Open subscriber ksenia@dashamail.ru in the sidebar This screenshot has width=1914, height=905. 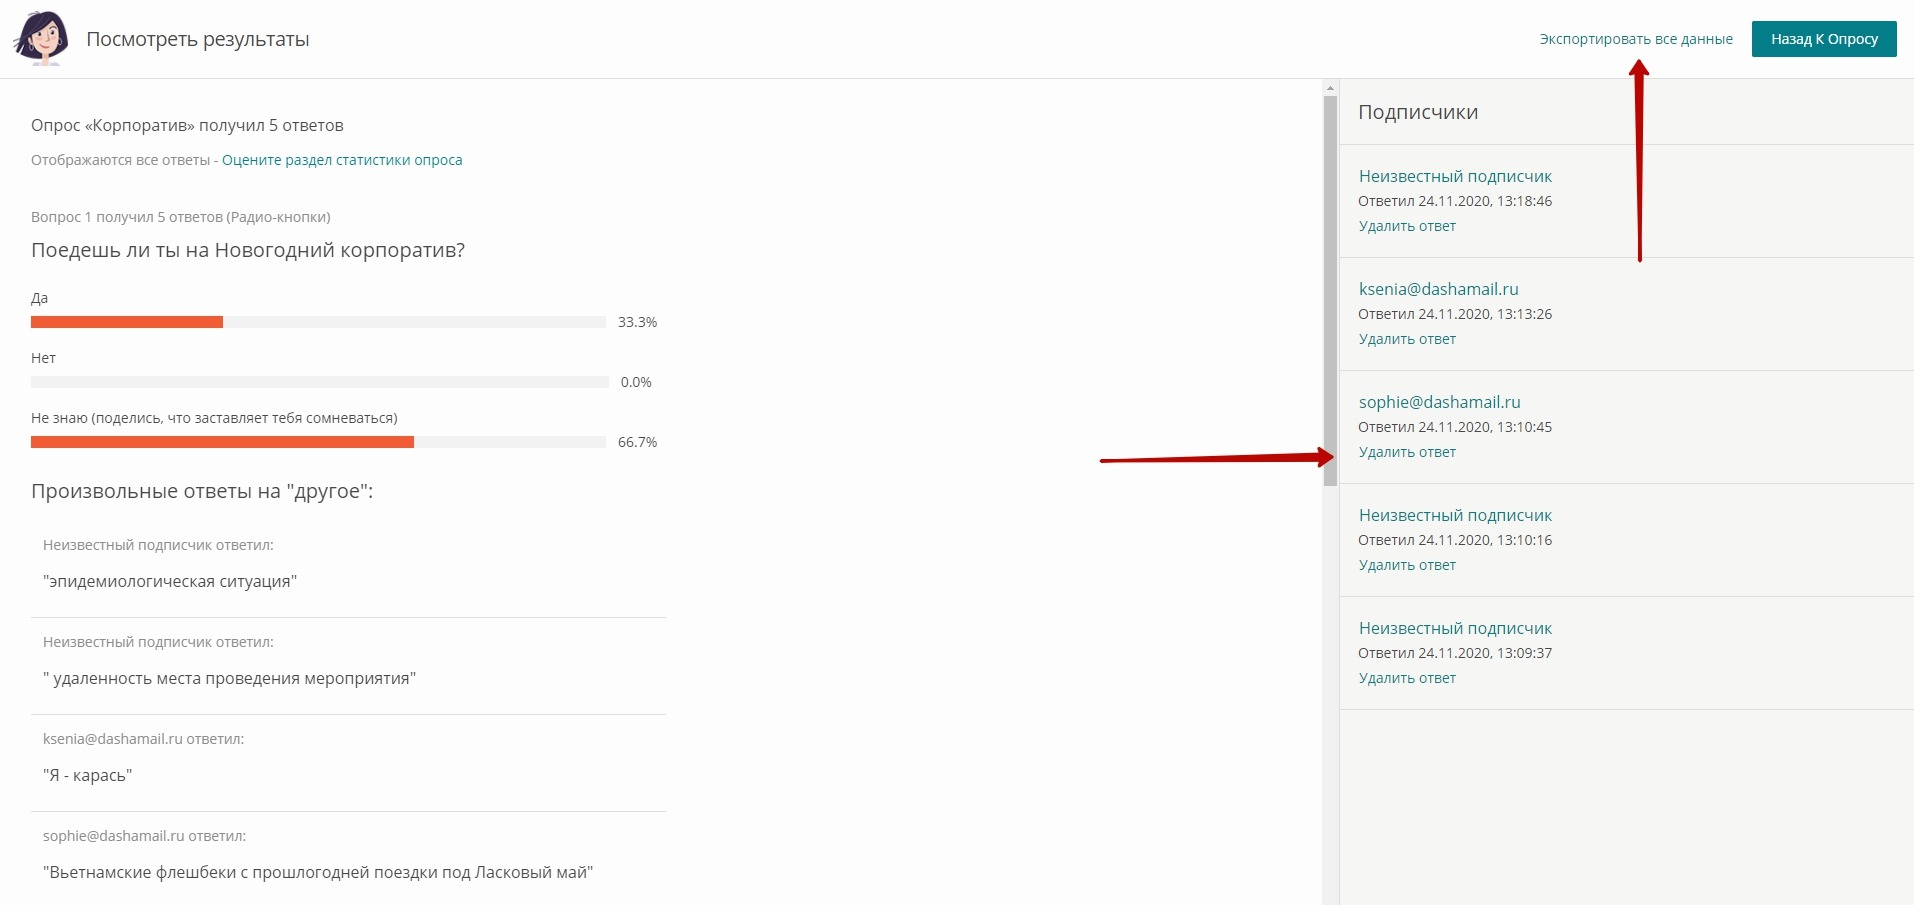[1438, 289]
